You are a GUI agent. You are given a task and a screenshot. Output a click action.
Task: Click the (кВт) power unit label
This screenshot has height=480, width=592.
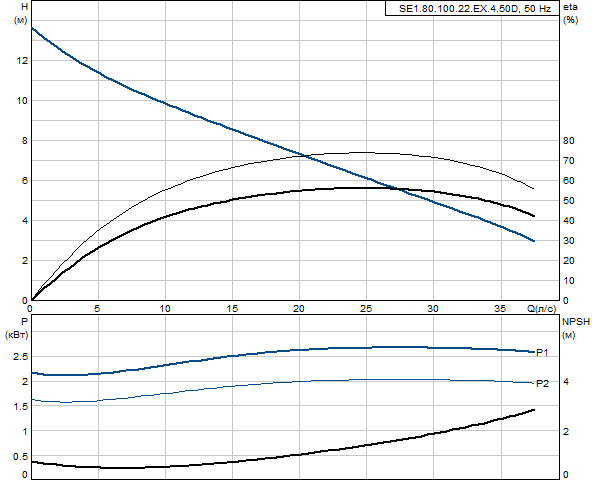click(x=17, y=335)
